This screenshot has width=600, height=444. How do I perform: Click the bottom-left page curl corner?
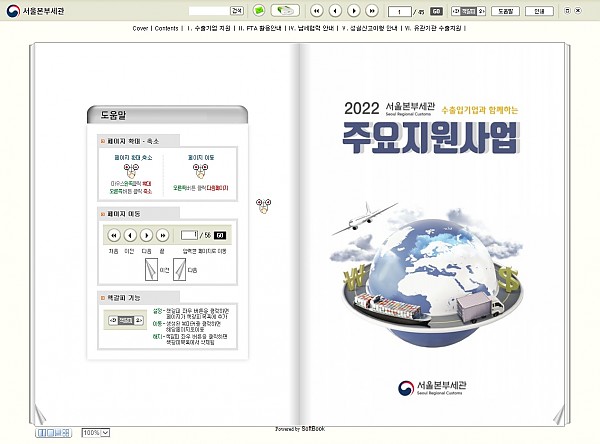pyautogui.click(x=40, y=415)
